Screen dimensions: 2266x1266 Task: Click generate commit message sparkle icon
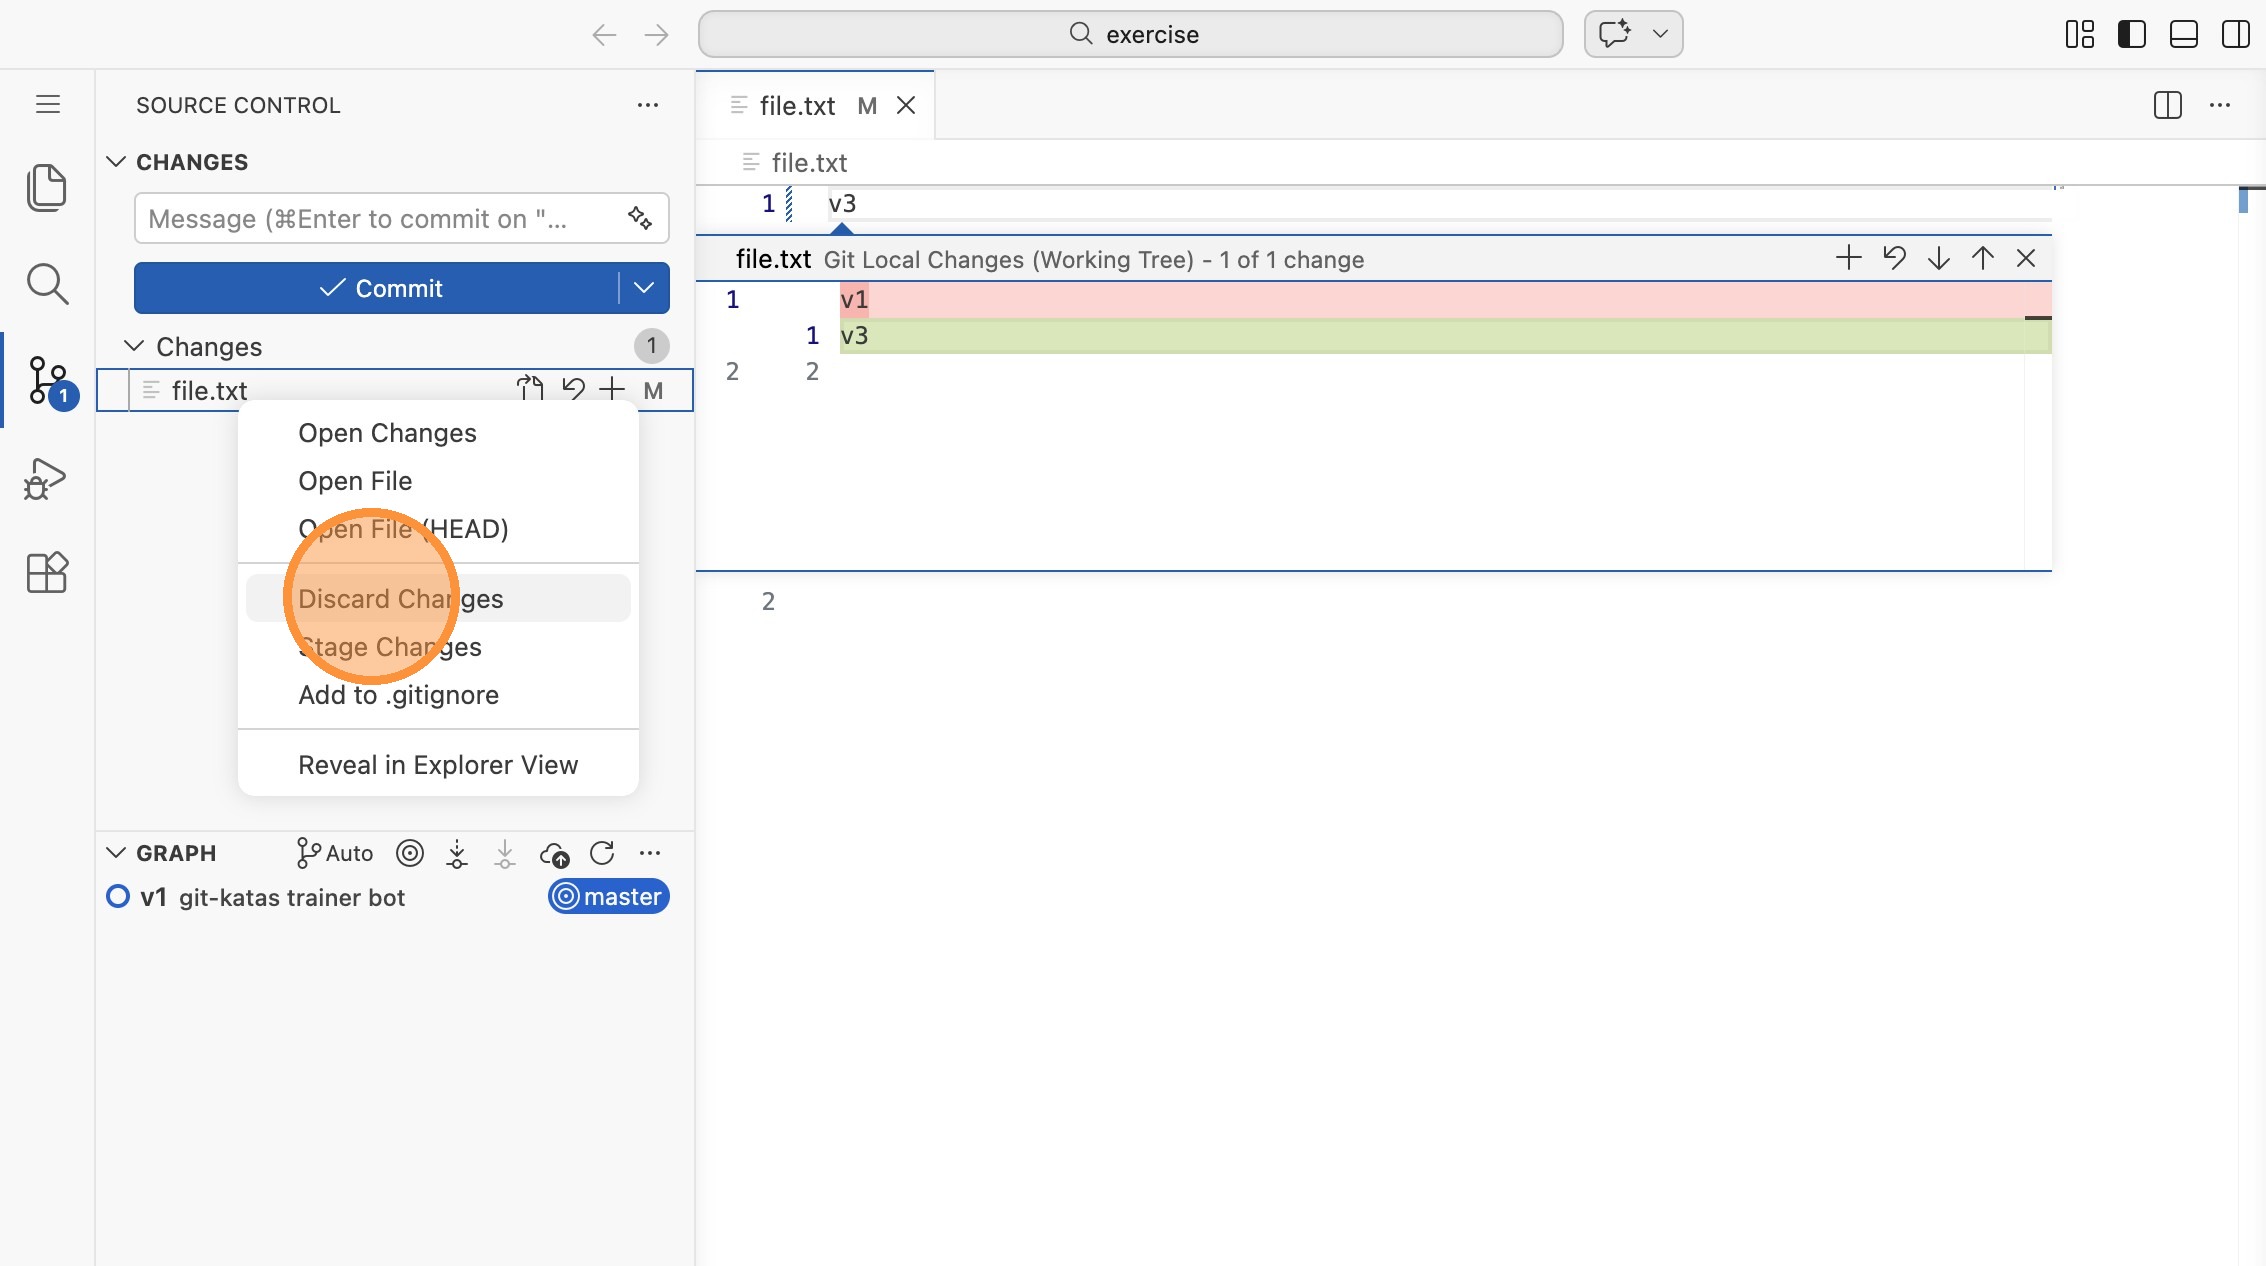[640, 218]
